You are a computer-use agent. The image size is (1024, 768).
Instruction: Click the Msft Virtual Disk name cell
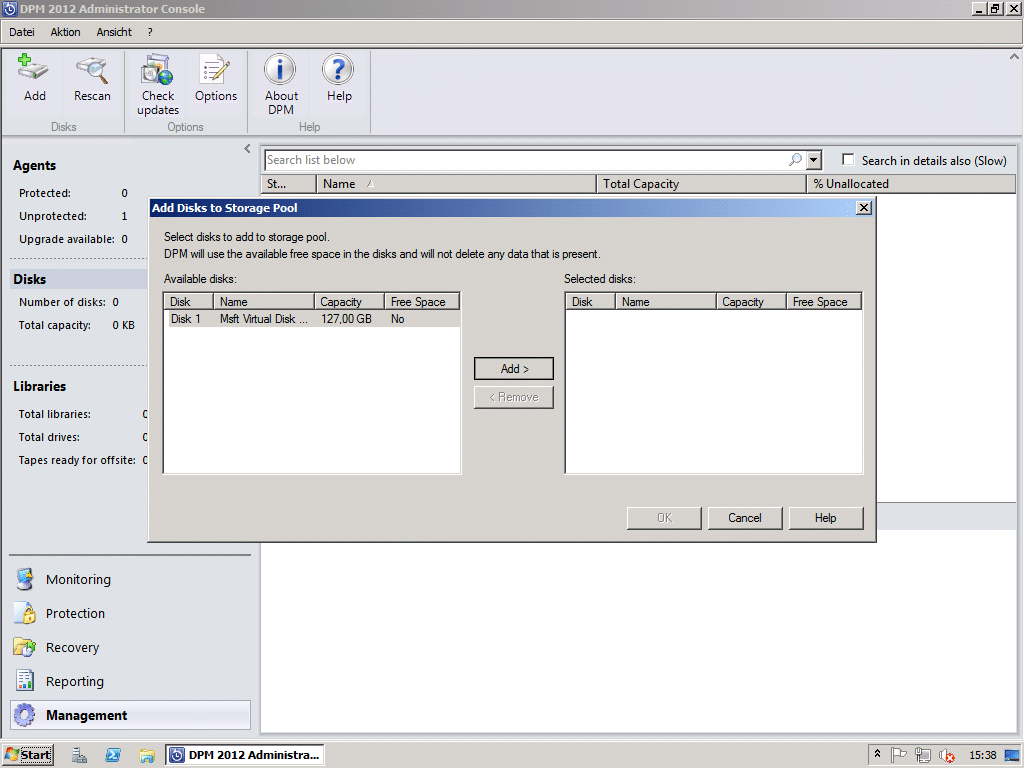coord(263,319)
